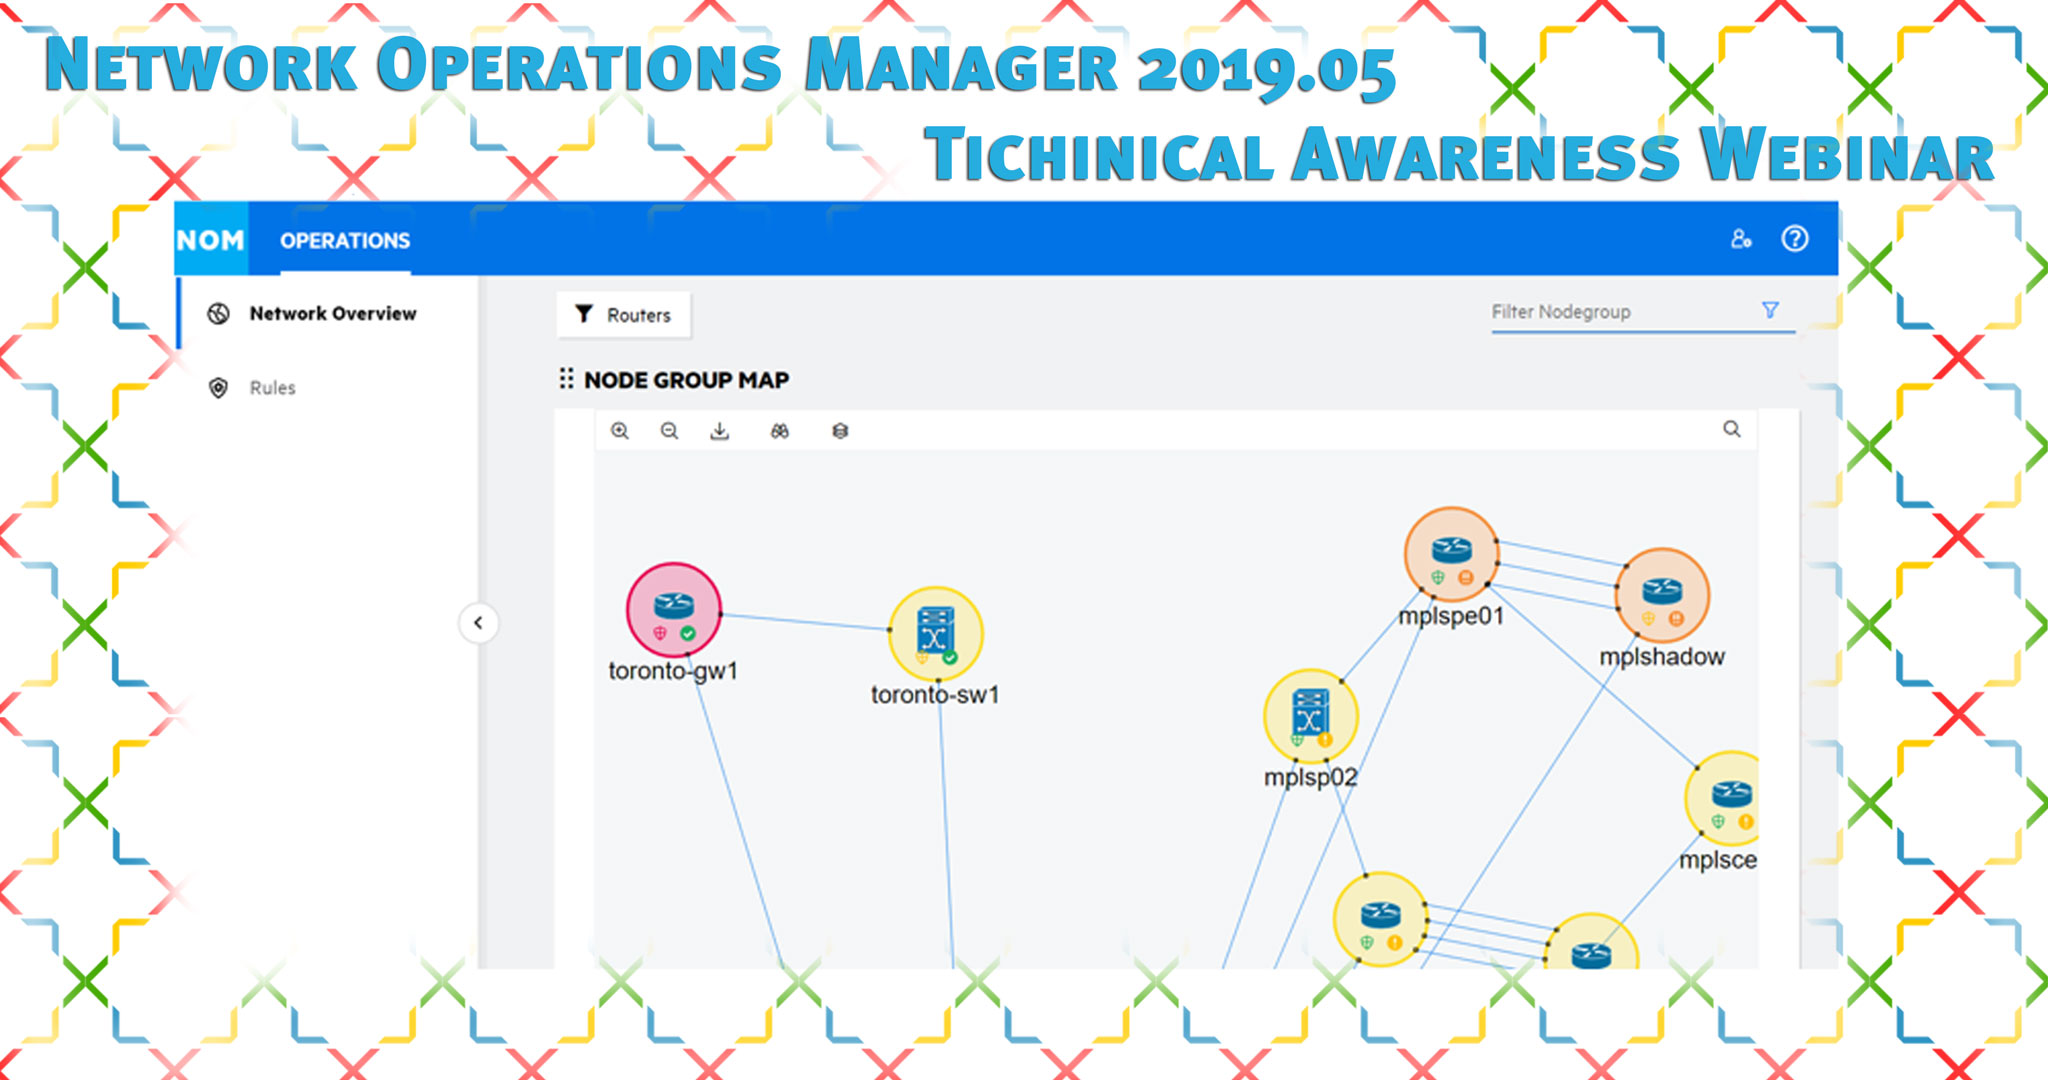Select the toronto-gw1 router node
The height and width of the screenshot is (1080, 2048).
pos(674,610)
